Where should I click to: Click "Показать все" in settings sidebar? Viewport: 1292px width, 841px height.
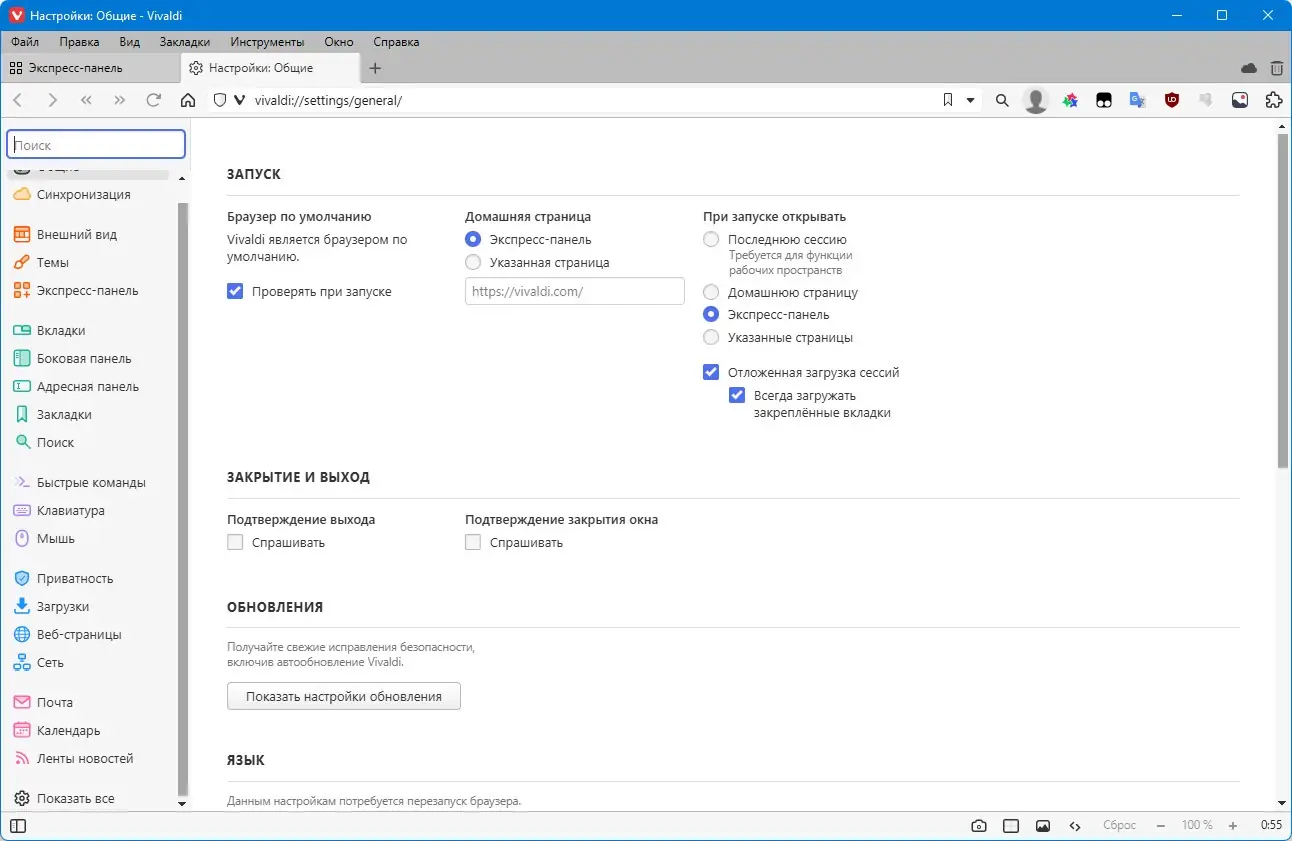76,799
